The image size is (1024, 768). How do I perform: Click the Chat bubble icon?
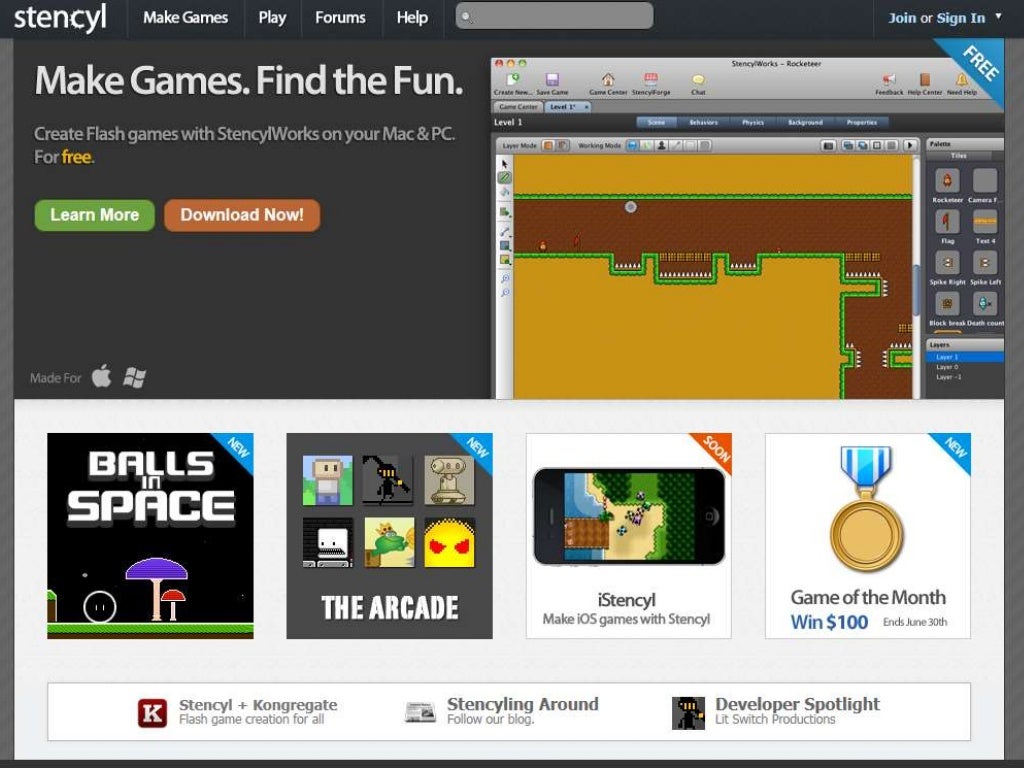click(698, 80)
